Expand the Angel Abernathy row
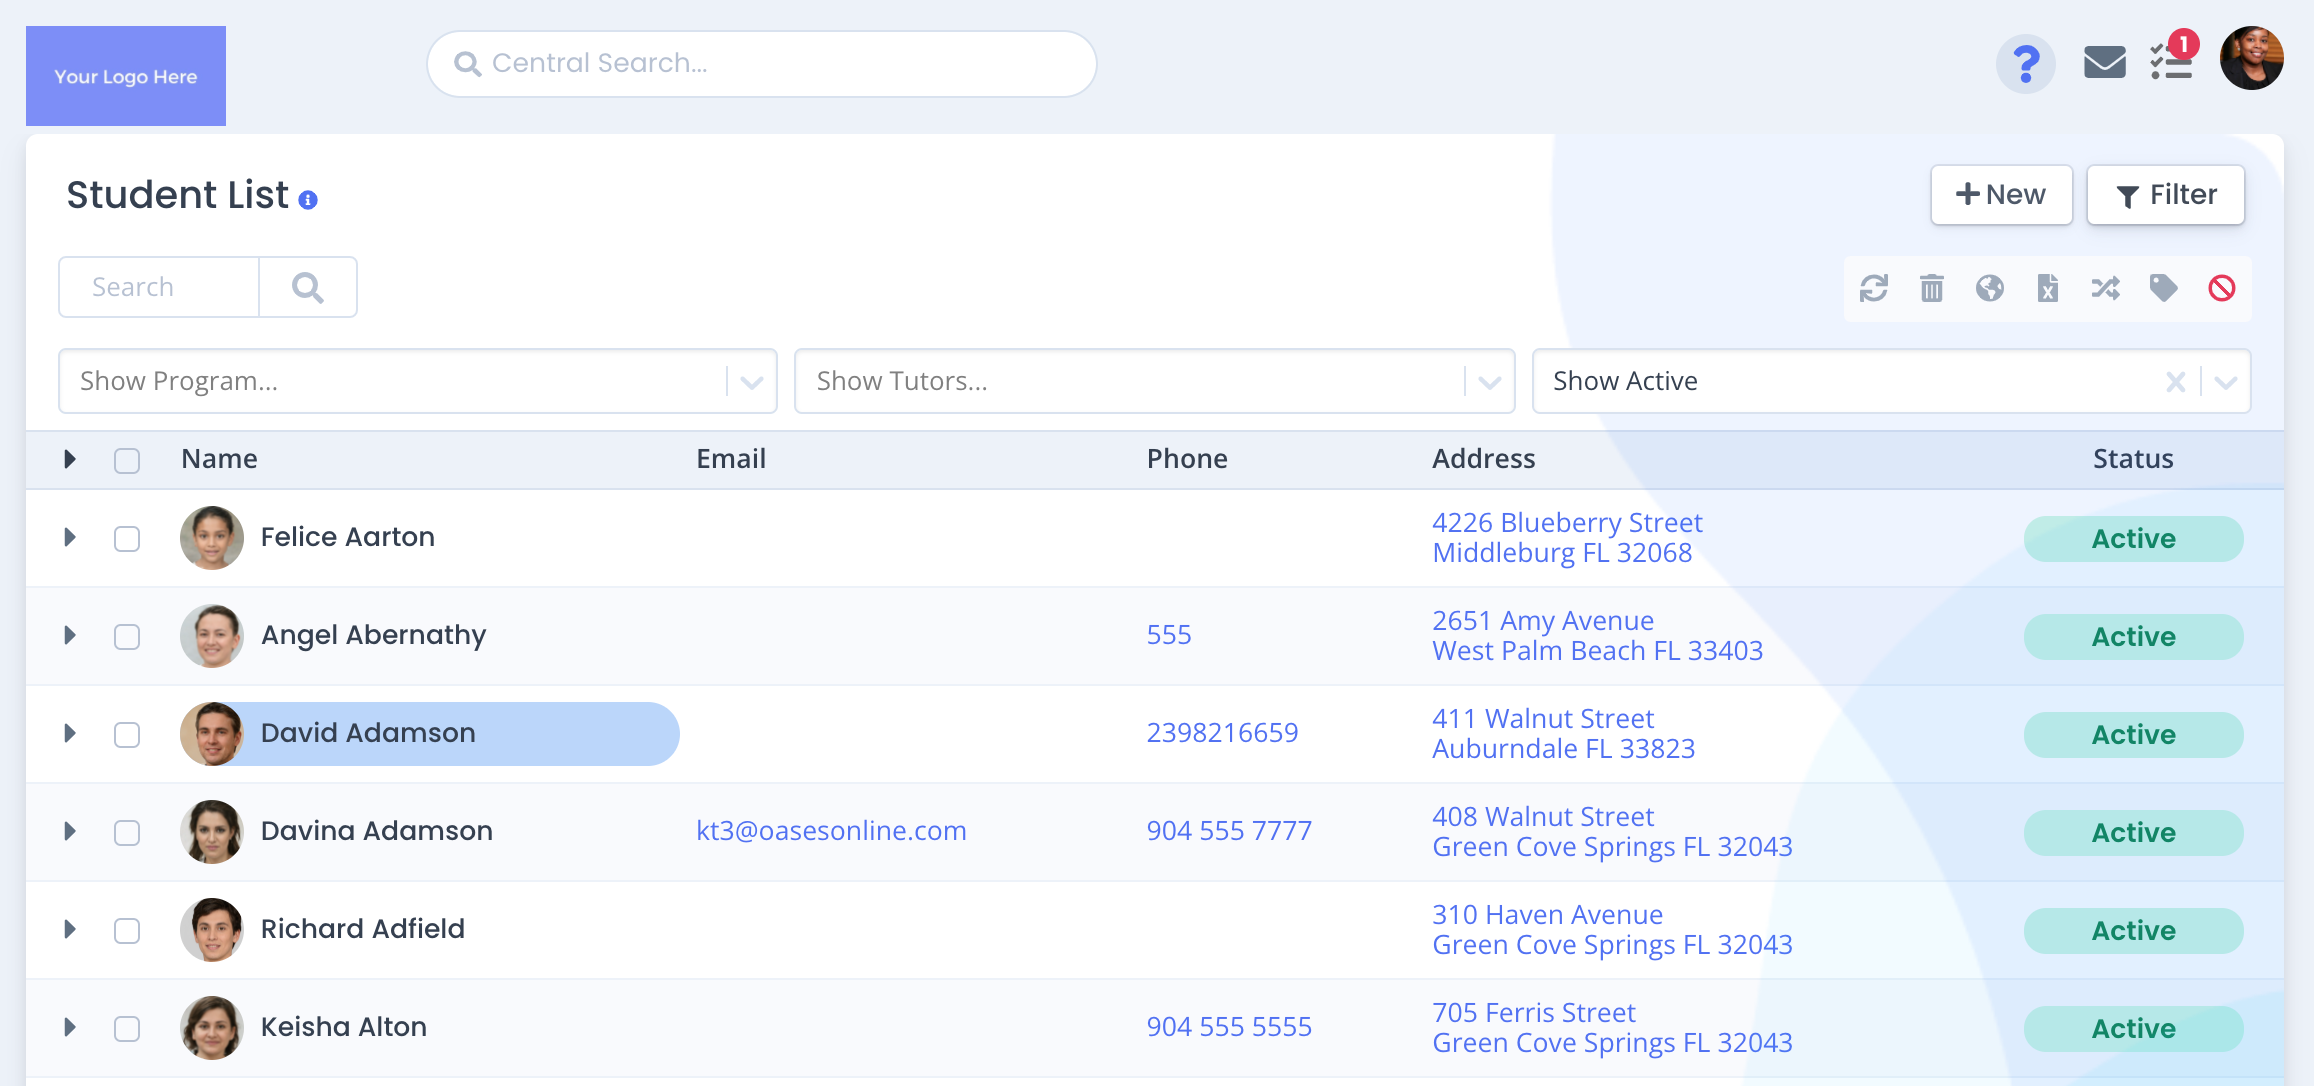This screenshot has height=1086, width=2314. (x=70, y=635)
